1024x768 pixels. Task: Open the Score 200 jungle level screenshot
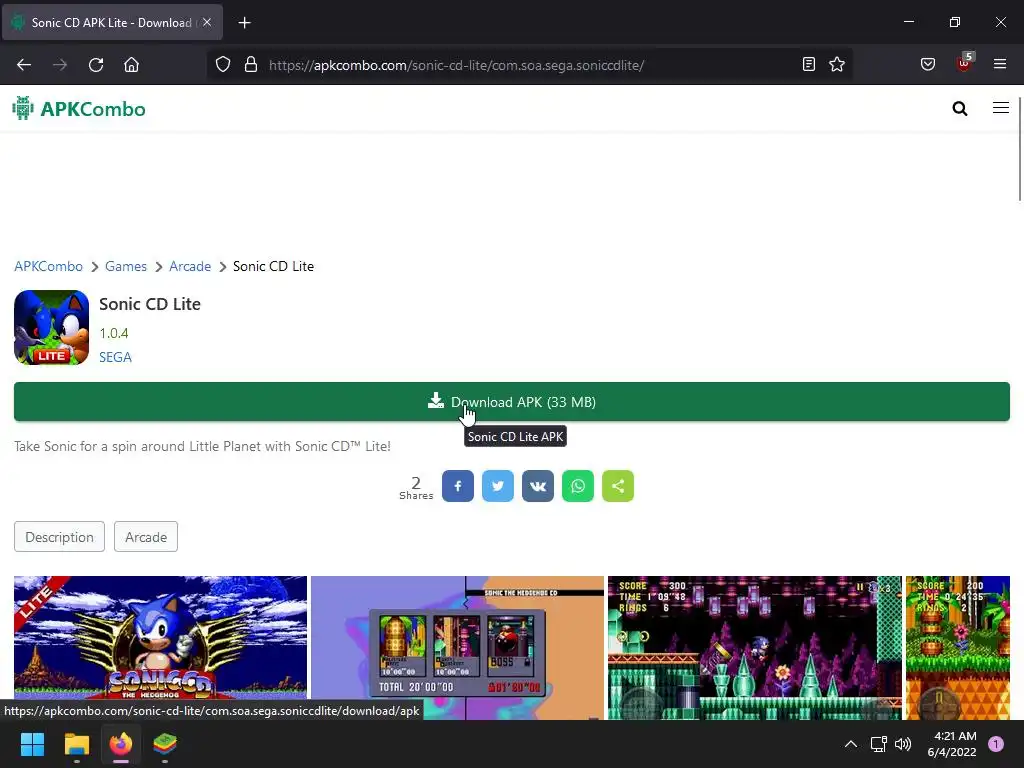coord(957,648)
